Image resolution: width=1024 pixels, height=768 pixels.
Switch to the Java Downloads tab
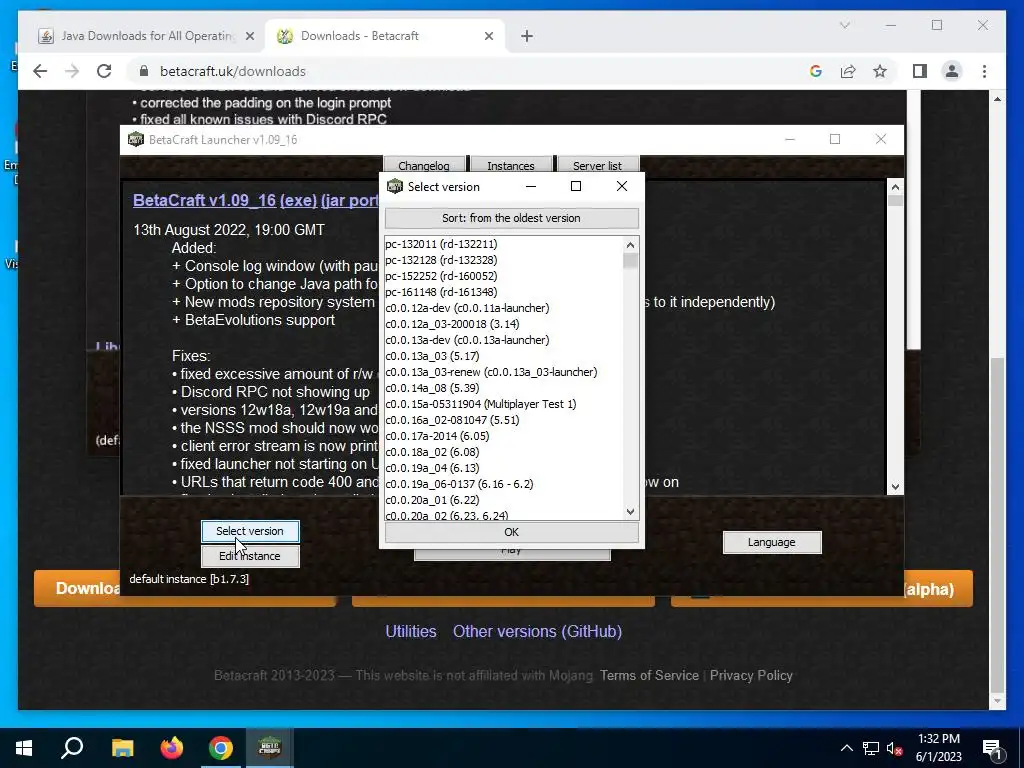click(147, 36)
